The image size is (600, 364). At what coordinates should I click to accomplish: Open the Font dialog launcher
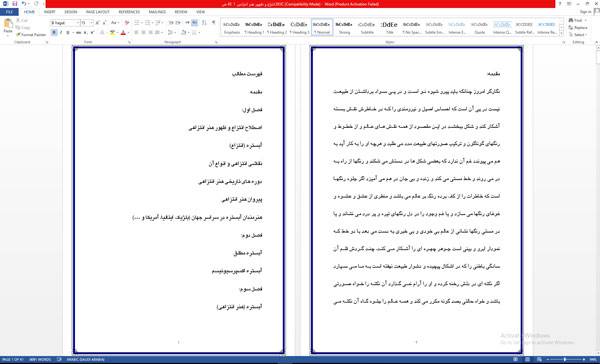pos(129,42)
